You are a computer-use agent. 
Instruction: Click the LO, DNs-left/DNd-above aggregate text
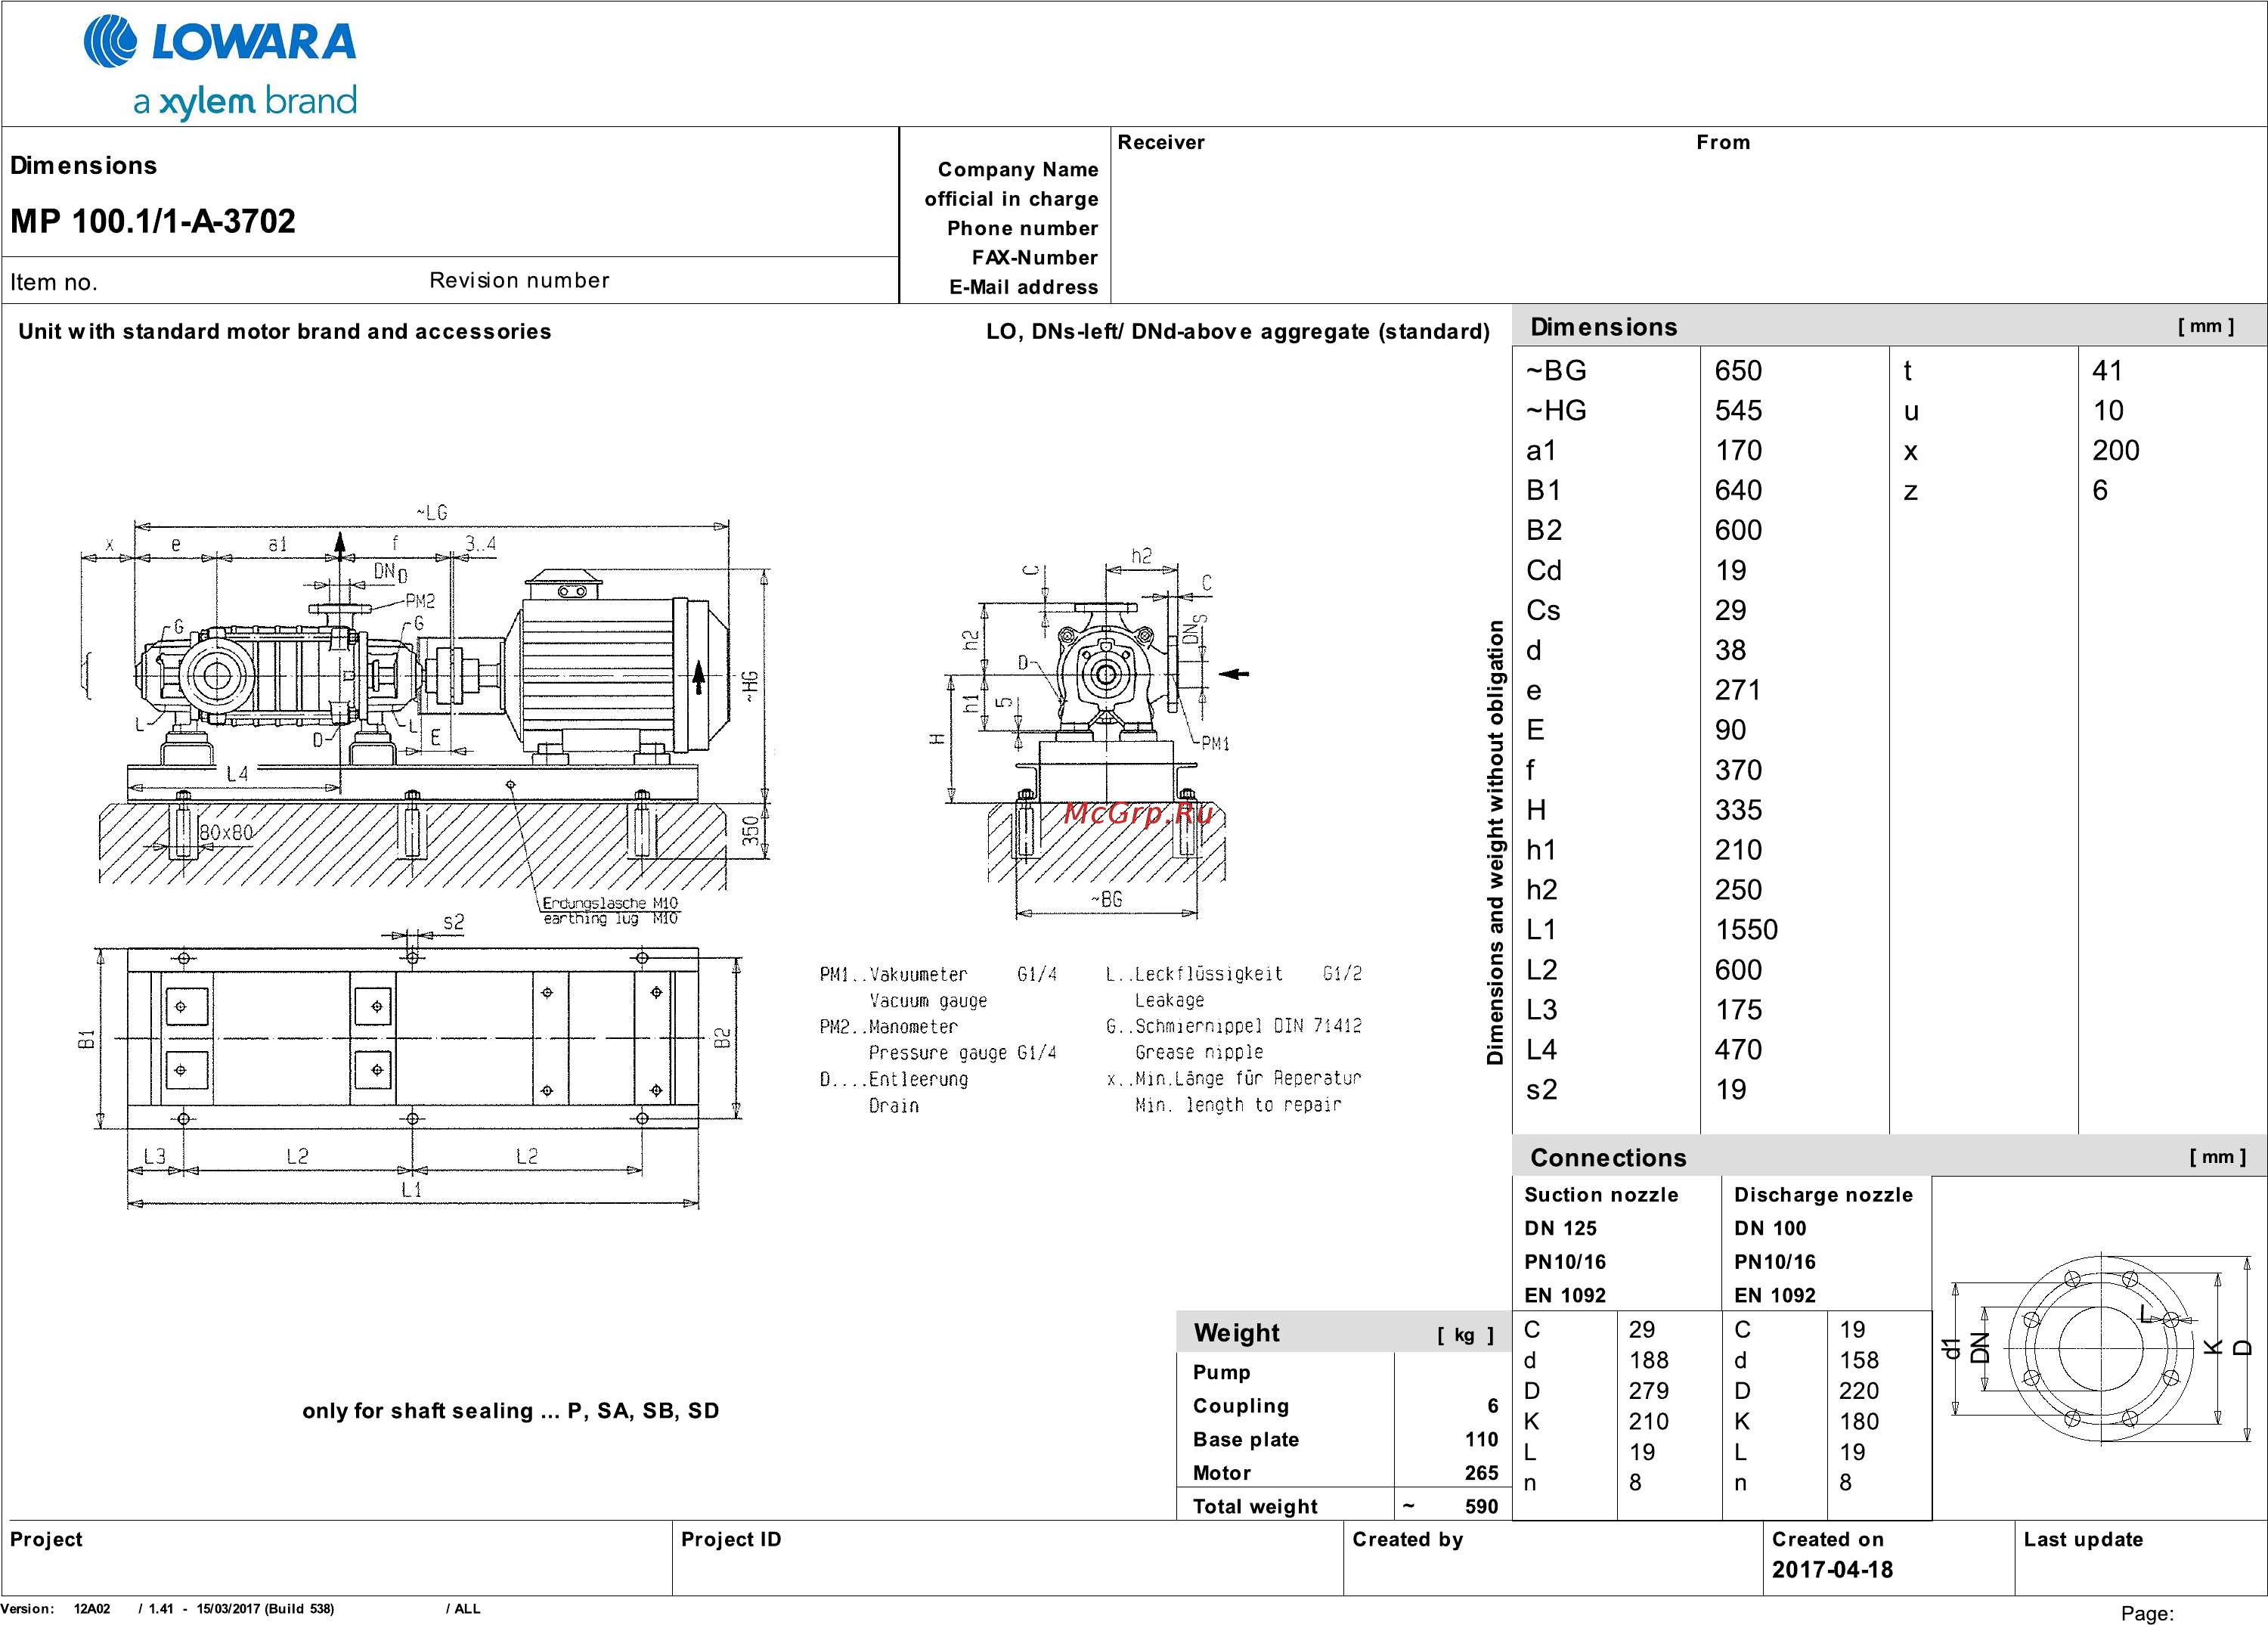pos(1238,331)
